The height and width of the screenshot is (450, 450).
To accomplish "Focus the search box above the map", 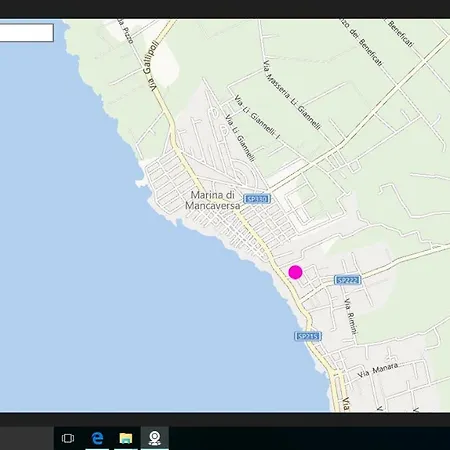I will [27, 33].
